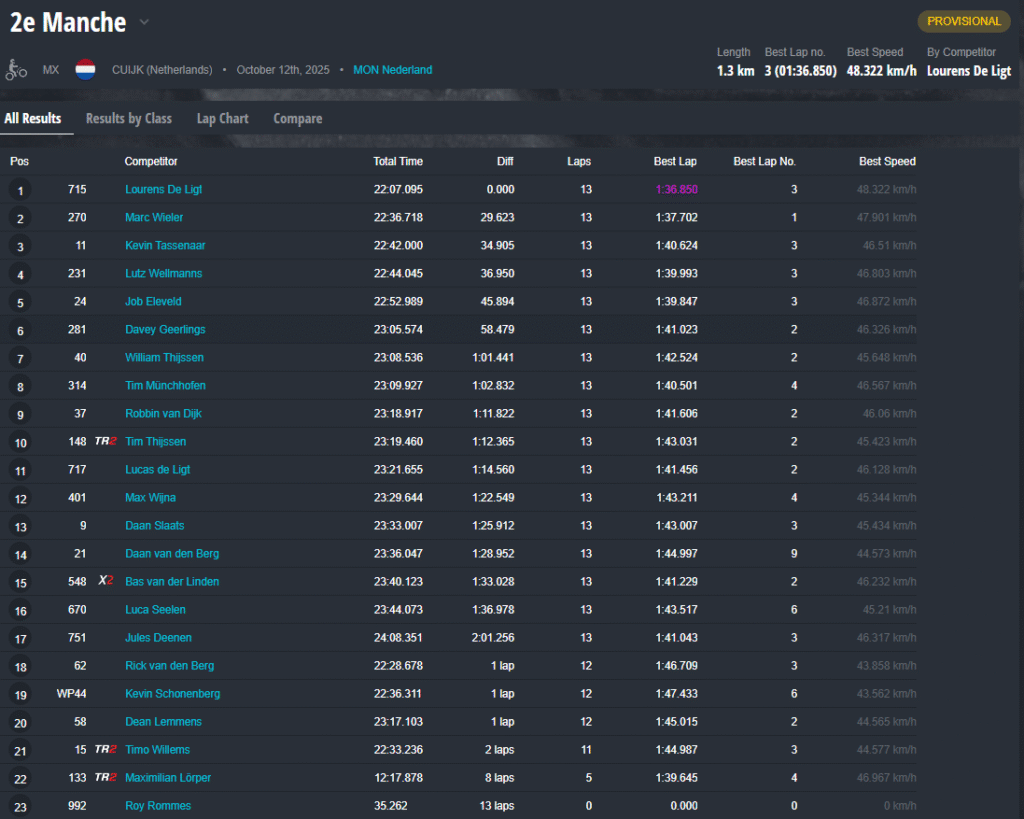The height and width of the screenshot is (819, 1024).
Task: Click the PROVISIONAL status badge
Action: click(x=963, y=21)
